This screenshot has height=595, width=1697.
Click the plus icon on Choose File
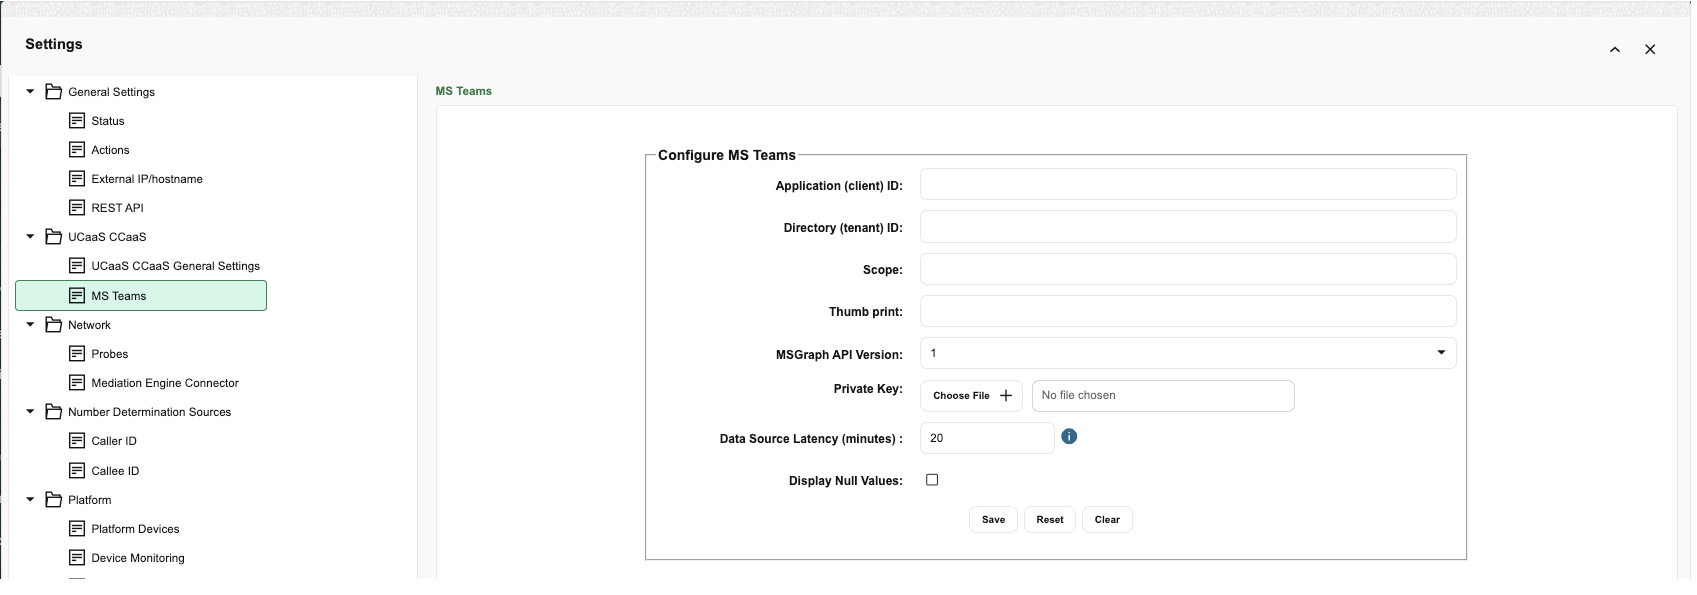[x=1006, y=395]
